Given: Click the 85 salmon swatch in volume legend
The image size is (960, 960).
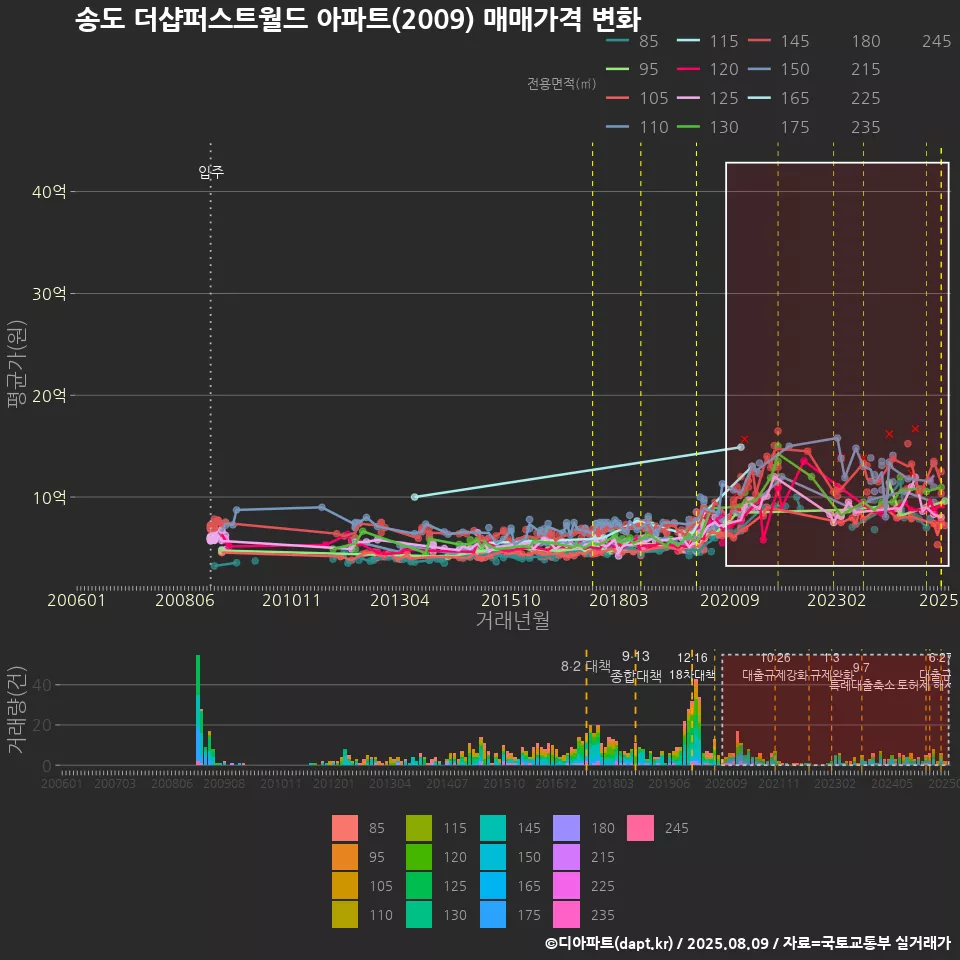Looking at the screenshot, I should click(345, 828).
